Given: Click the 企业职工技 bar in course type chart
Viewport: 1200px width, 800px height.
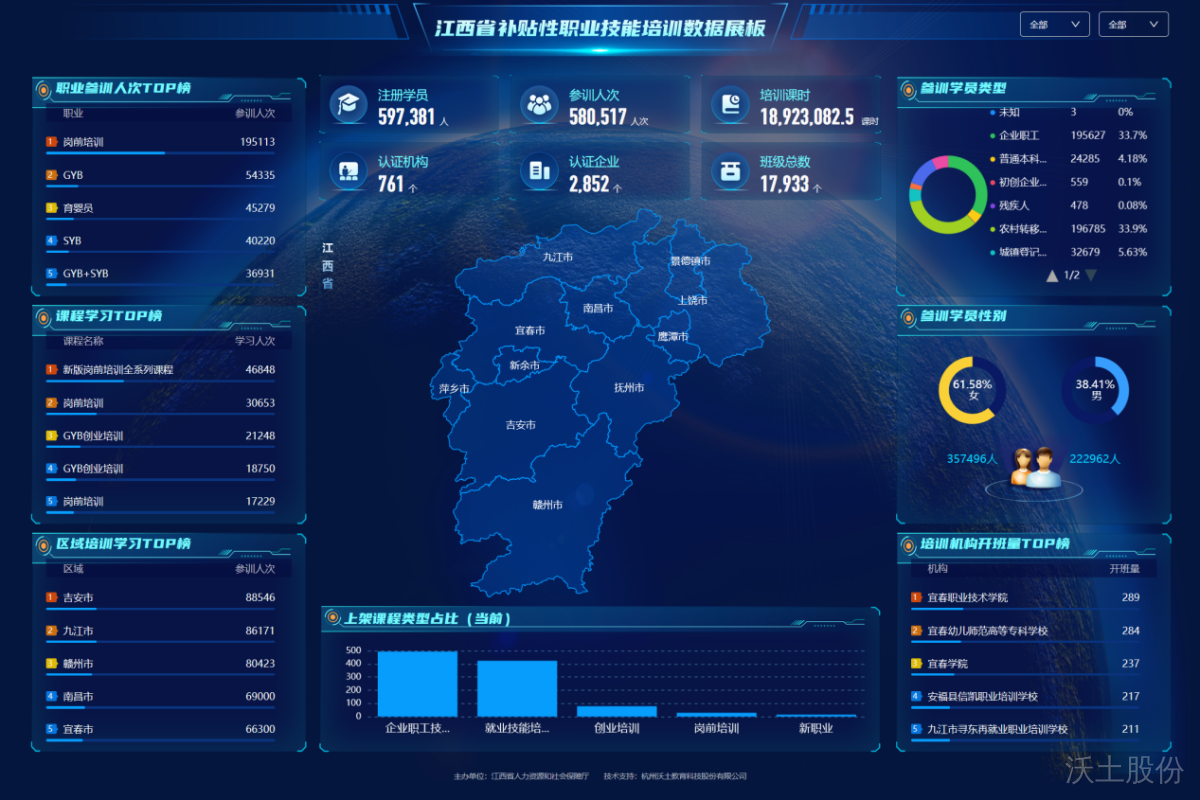Looking at the screenshot, I should tap(417, 684).
